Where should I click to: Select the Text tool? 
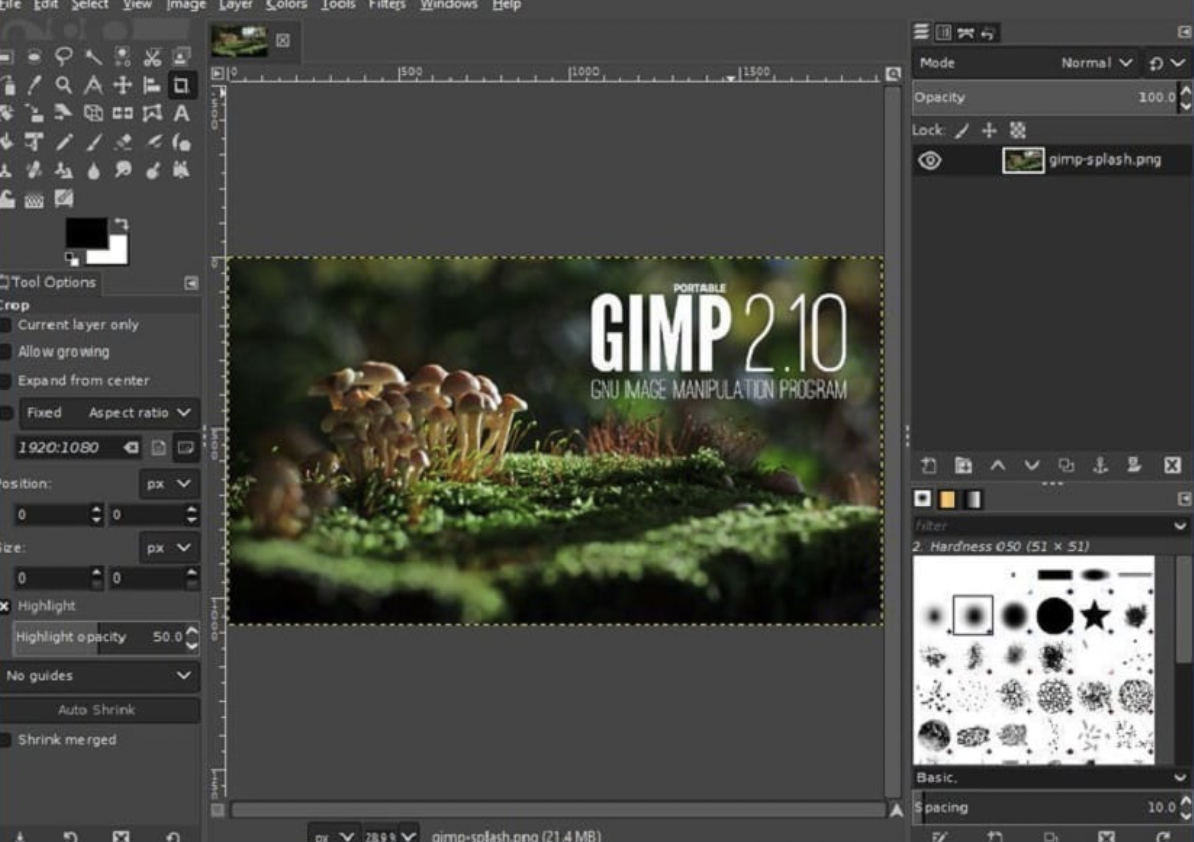(x=181, y=114)
